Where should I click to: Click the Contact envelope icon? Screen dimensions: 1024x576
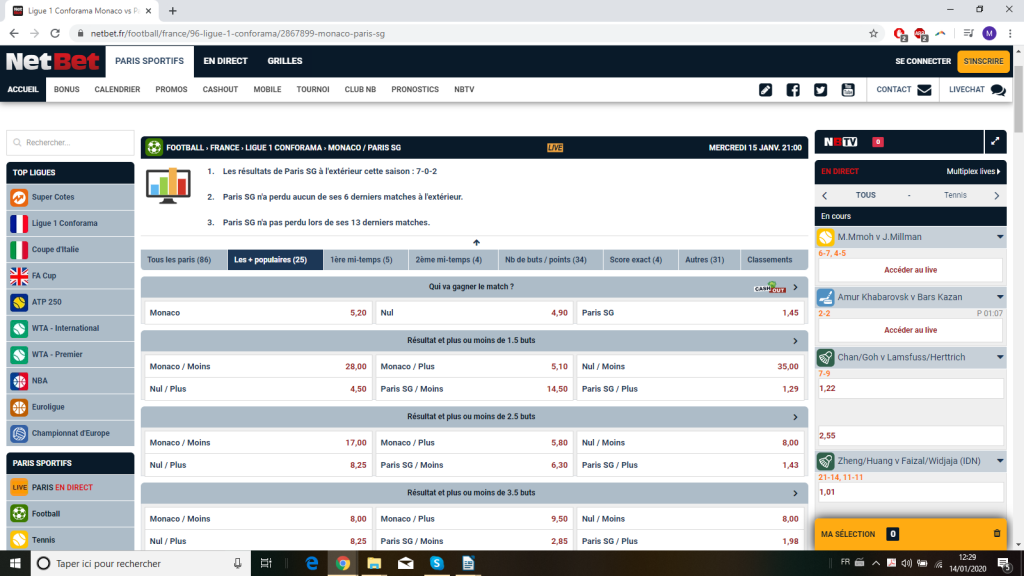pyautogui.click(x=924, y=90)
